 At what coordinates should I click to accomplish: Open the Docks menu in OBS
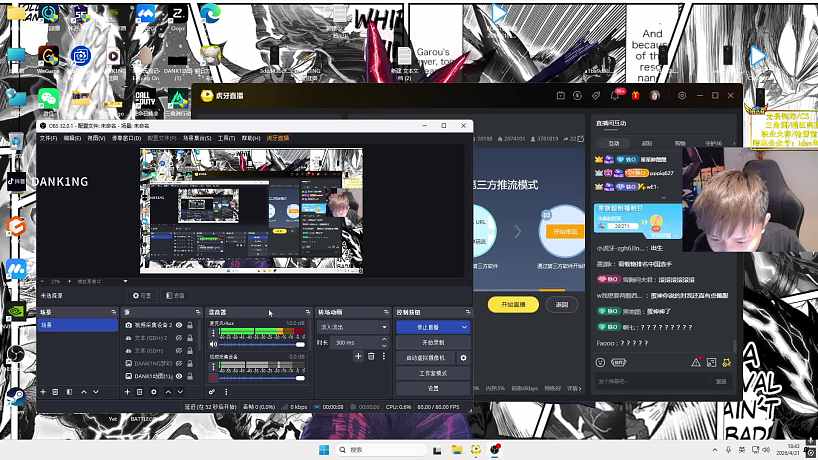[126, 138]
